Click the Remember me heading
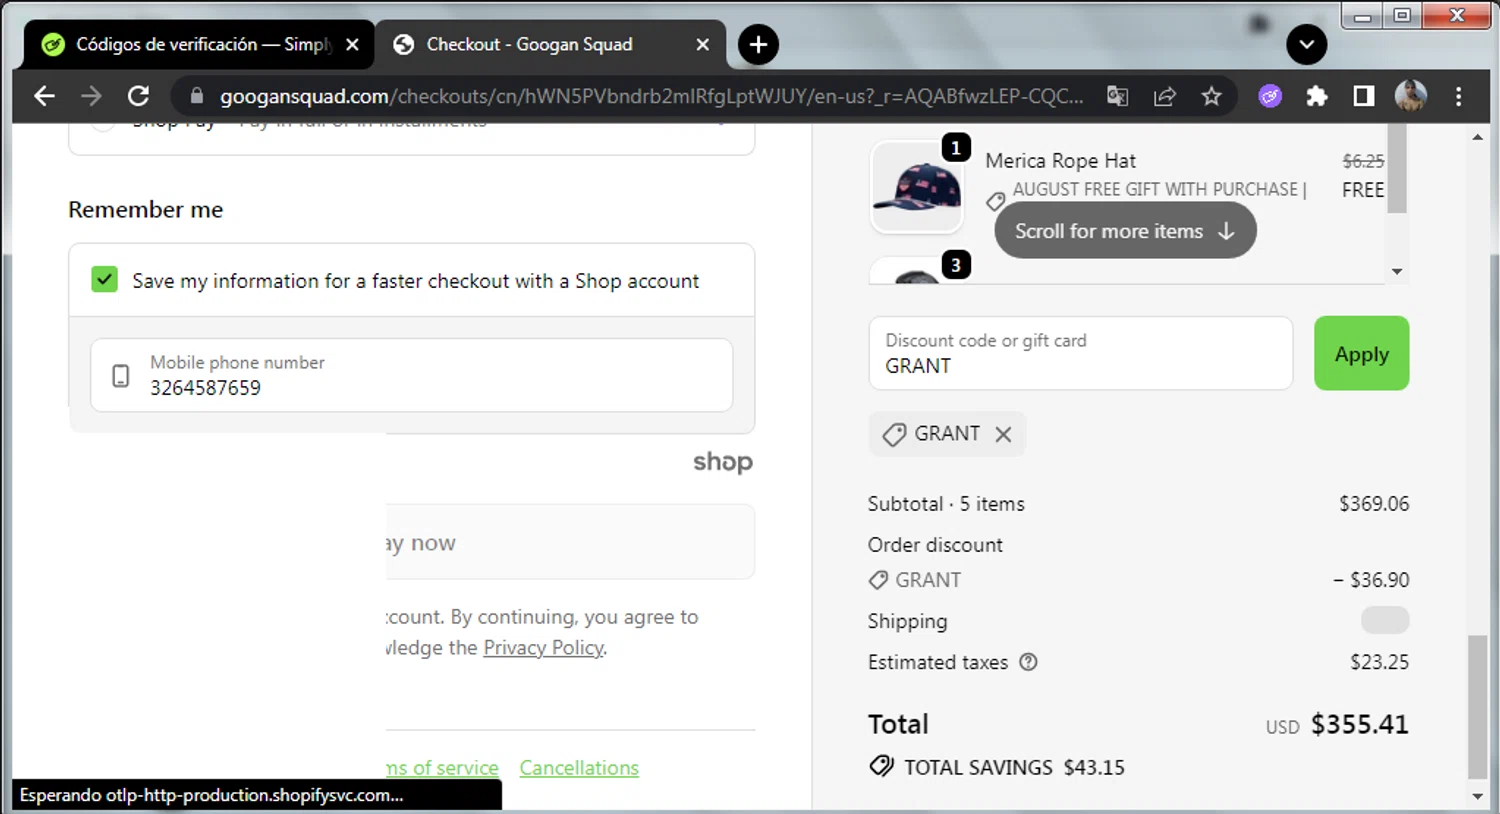This screenshot has width=1500, height=814. coord(145,209)
